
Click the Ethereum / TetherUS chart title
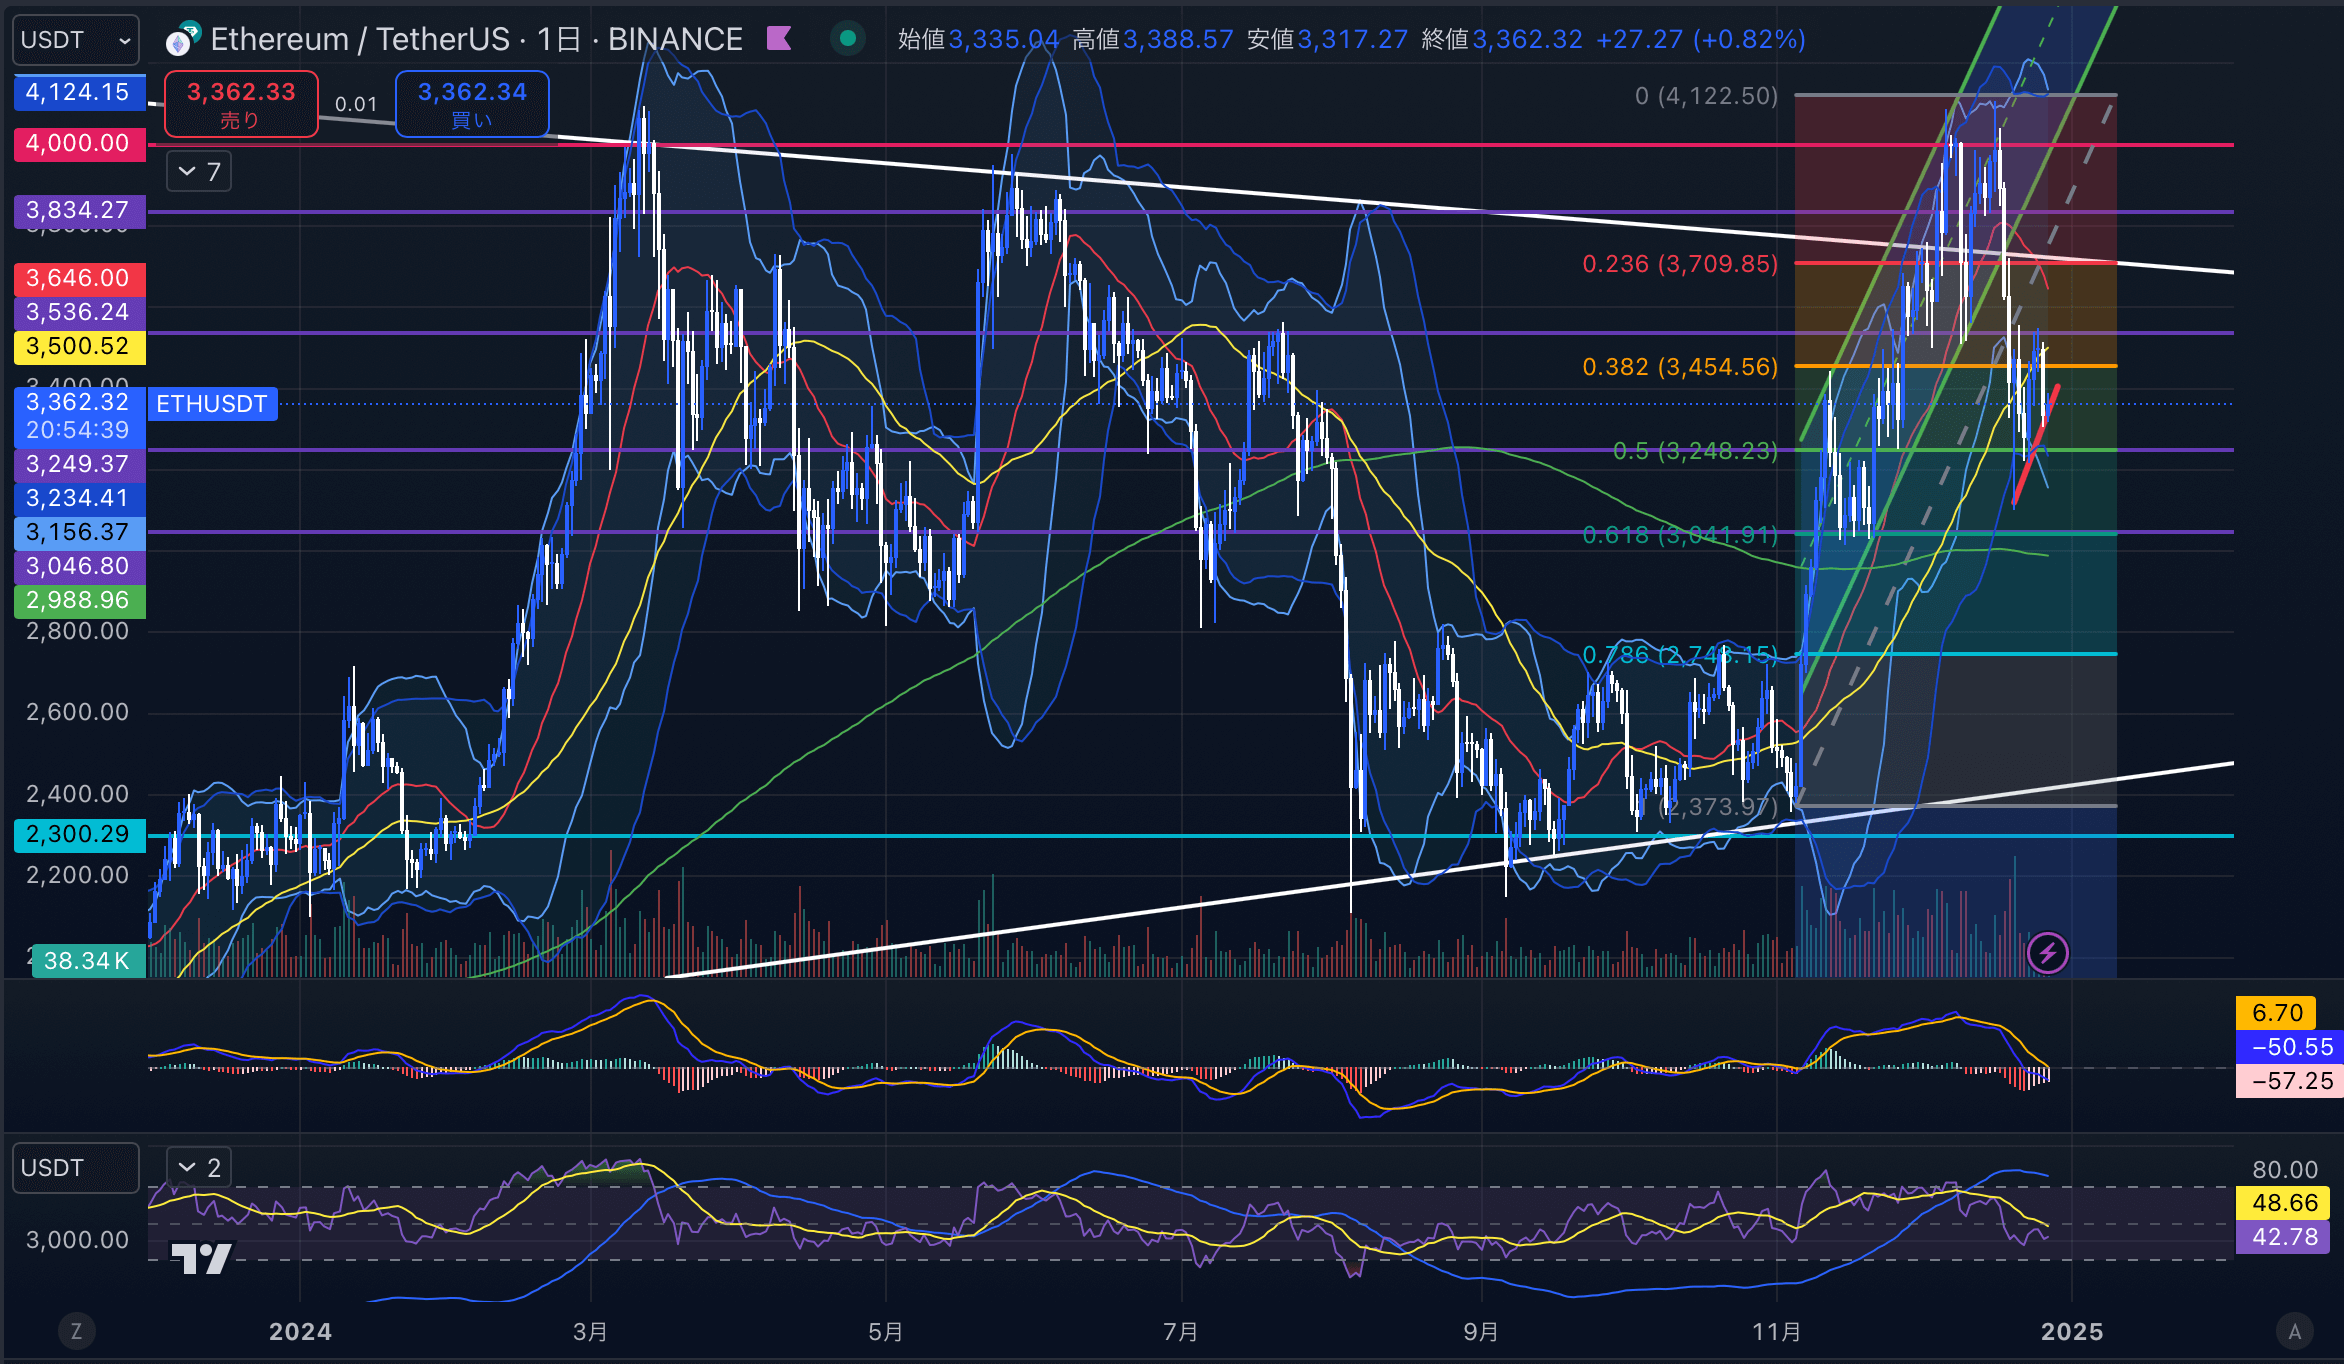pos(476,39)
